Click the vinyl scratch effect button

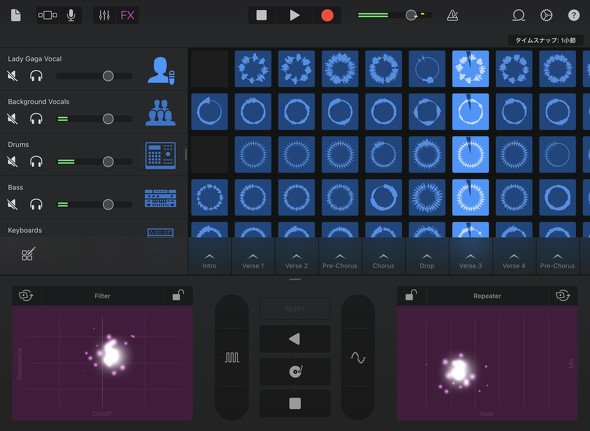point(295,371)
